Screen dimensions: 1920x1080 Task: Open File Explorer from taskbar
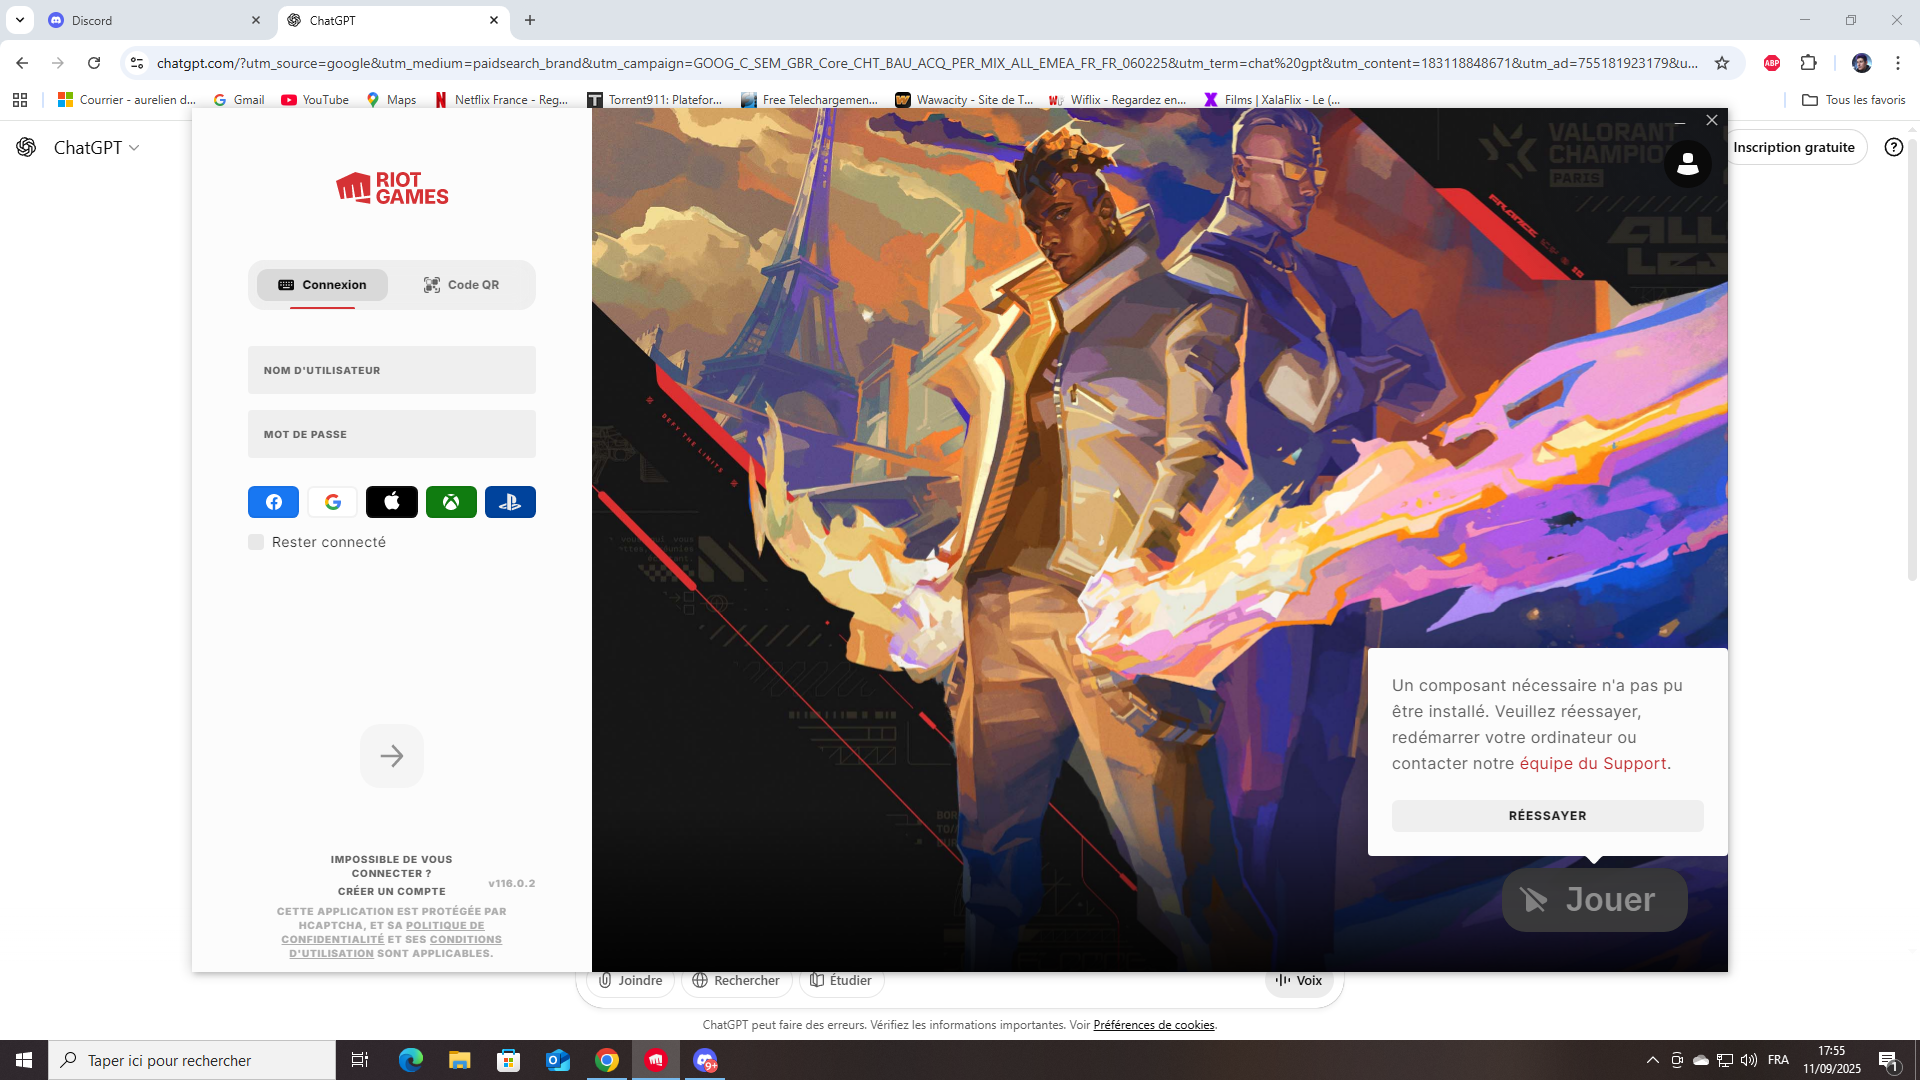click(x=459, y=1060)
